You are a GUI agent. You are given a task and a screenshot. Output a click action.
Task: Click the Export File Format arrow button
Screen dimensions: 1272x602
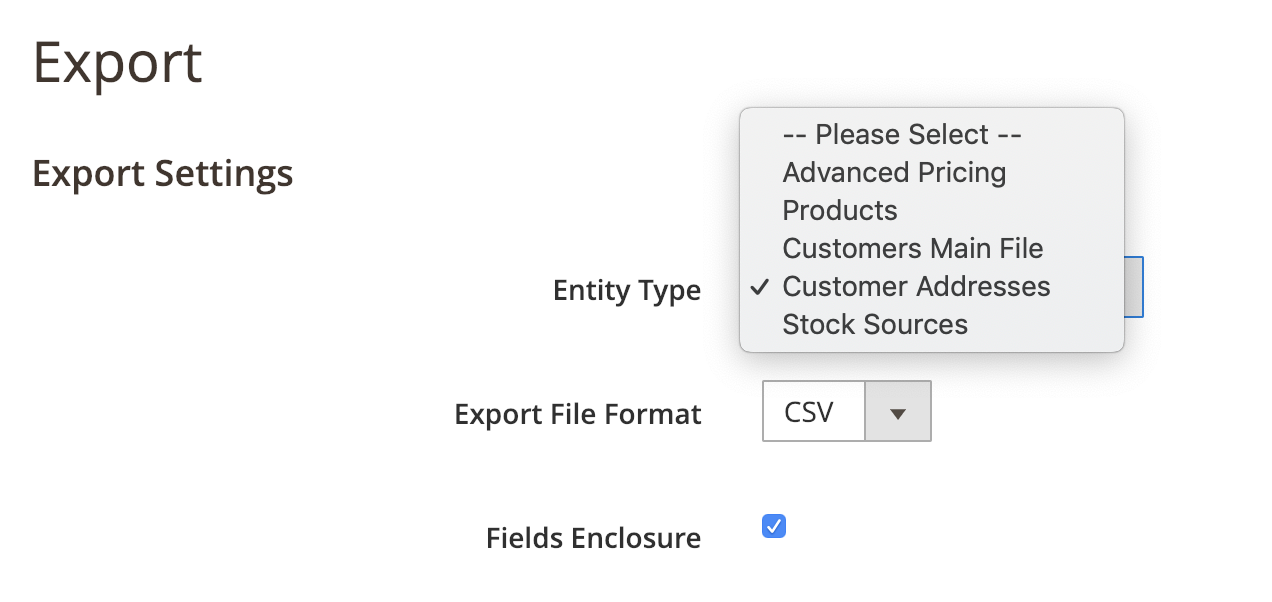point(898,411)
